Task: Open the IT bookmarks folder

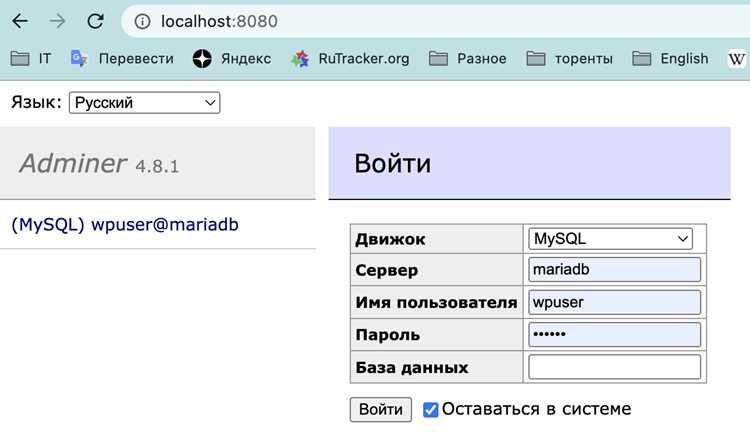Action: [x=31, y=59]
